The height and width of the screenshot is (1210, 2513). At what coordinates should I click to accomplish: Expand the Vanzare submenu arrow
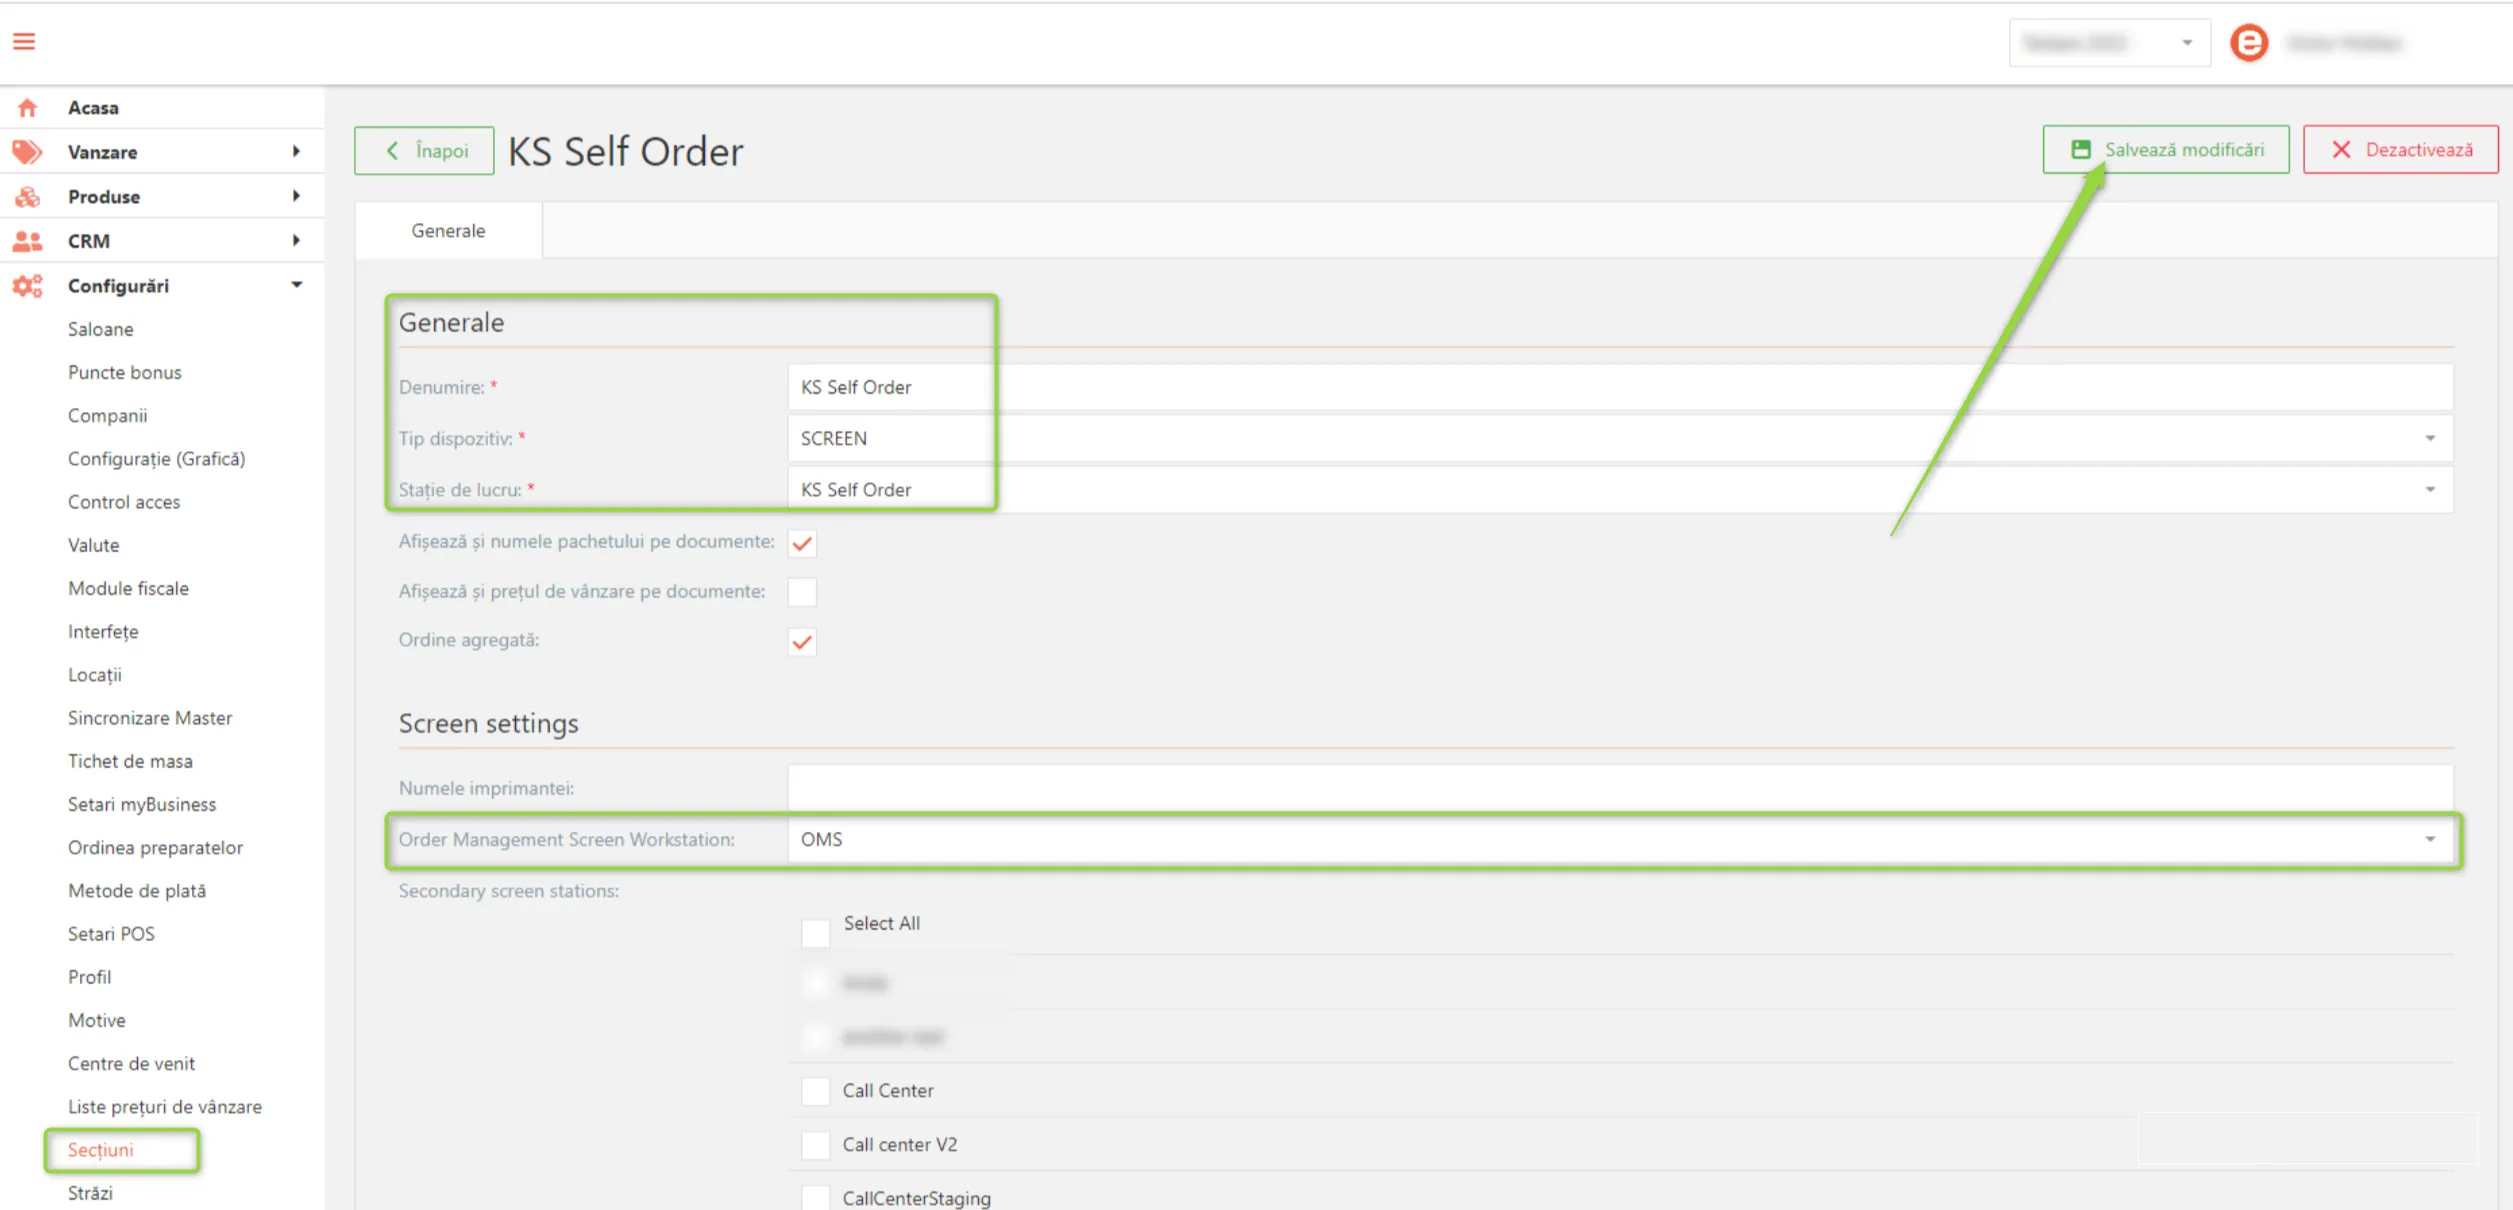296,151
